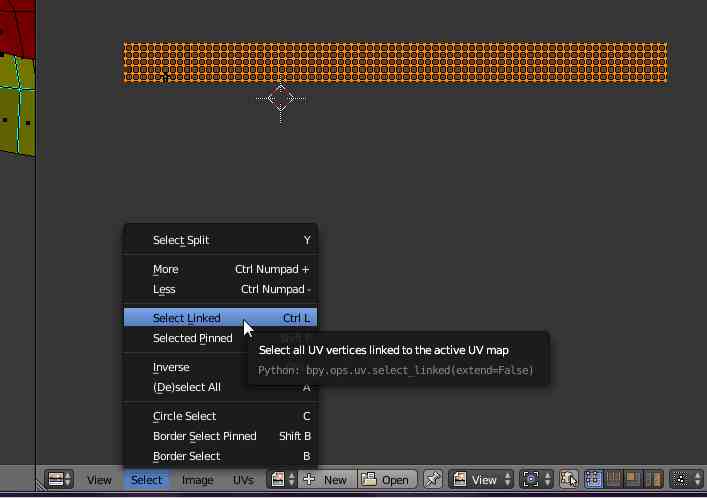Viewport: 707px width, 498px height.
Task: Choose Border Select menu entry
Action: [220, 456]
